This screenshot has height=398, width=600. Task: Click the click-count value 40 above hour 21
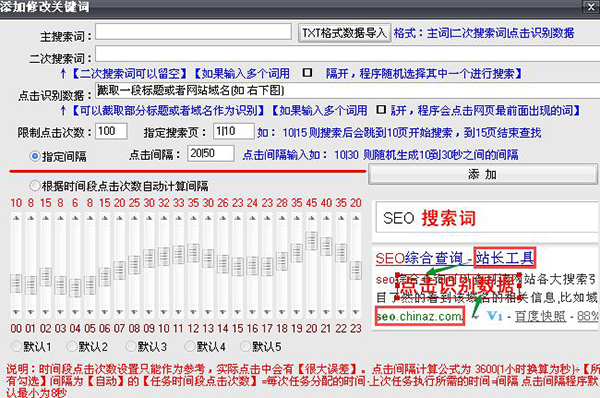pyautogui.click(x=326, y=203)
